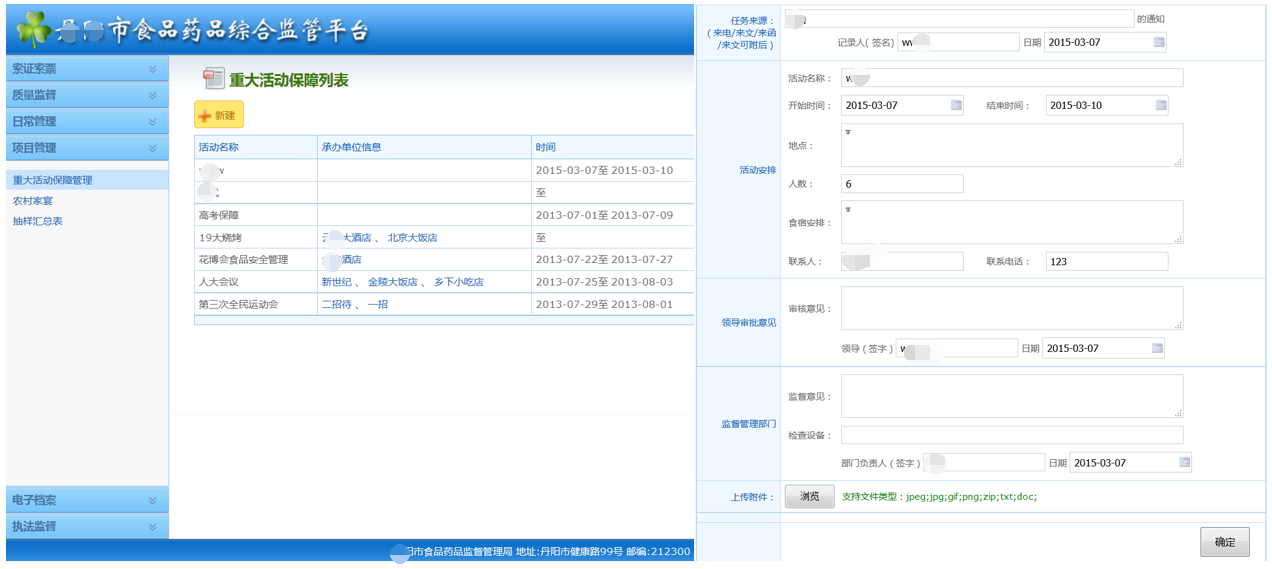This screenshot has height=569, width=1272.
Task: Click the 北京大饭店 link
Action: coord(412,238)
